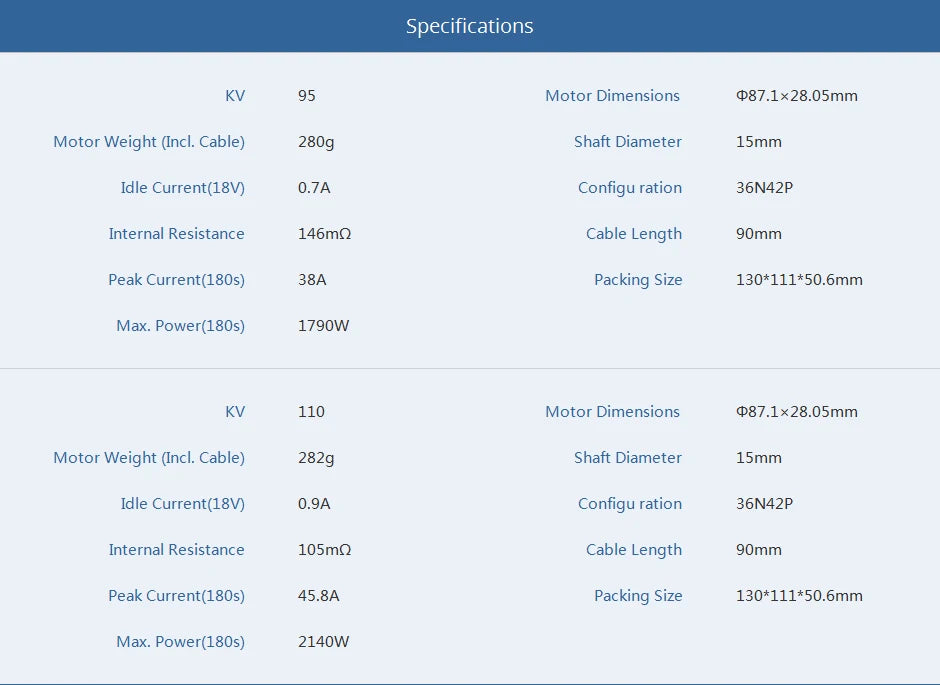This screenshot has height=685, width=940.
Task: Select the Φ87.1×28.05mm dimensions value
Action: point(797,96)
